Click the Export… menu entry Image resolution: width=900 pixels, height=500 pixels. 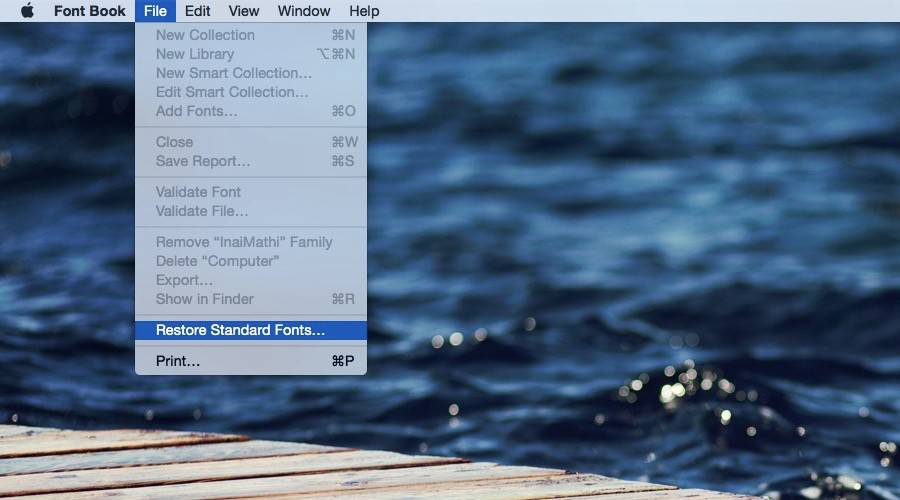(251, 280)
